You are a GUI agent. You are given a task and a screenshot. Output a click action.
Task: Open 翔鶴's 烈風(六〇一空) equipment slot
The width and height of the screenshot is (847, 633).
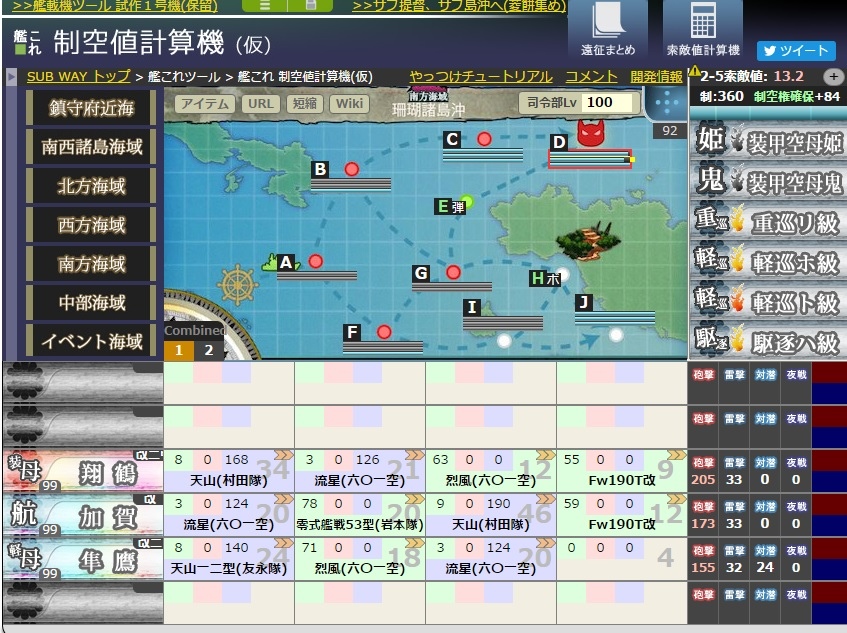tap(491, 471)
